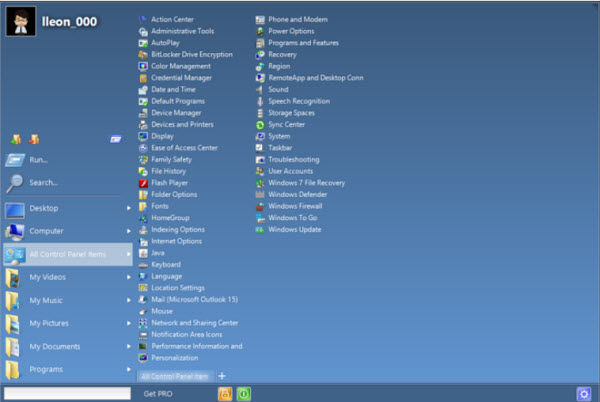Select the All Control Panel Items menu entry
The height and width of the screenshot is (402, 600).
click(x=68, y=254)
